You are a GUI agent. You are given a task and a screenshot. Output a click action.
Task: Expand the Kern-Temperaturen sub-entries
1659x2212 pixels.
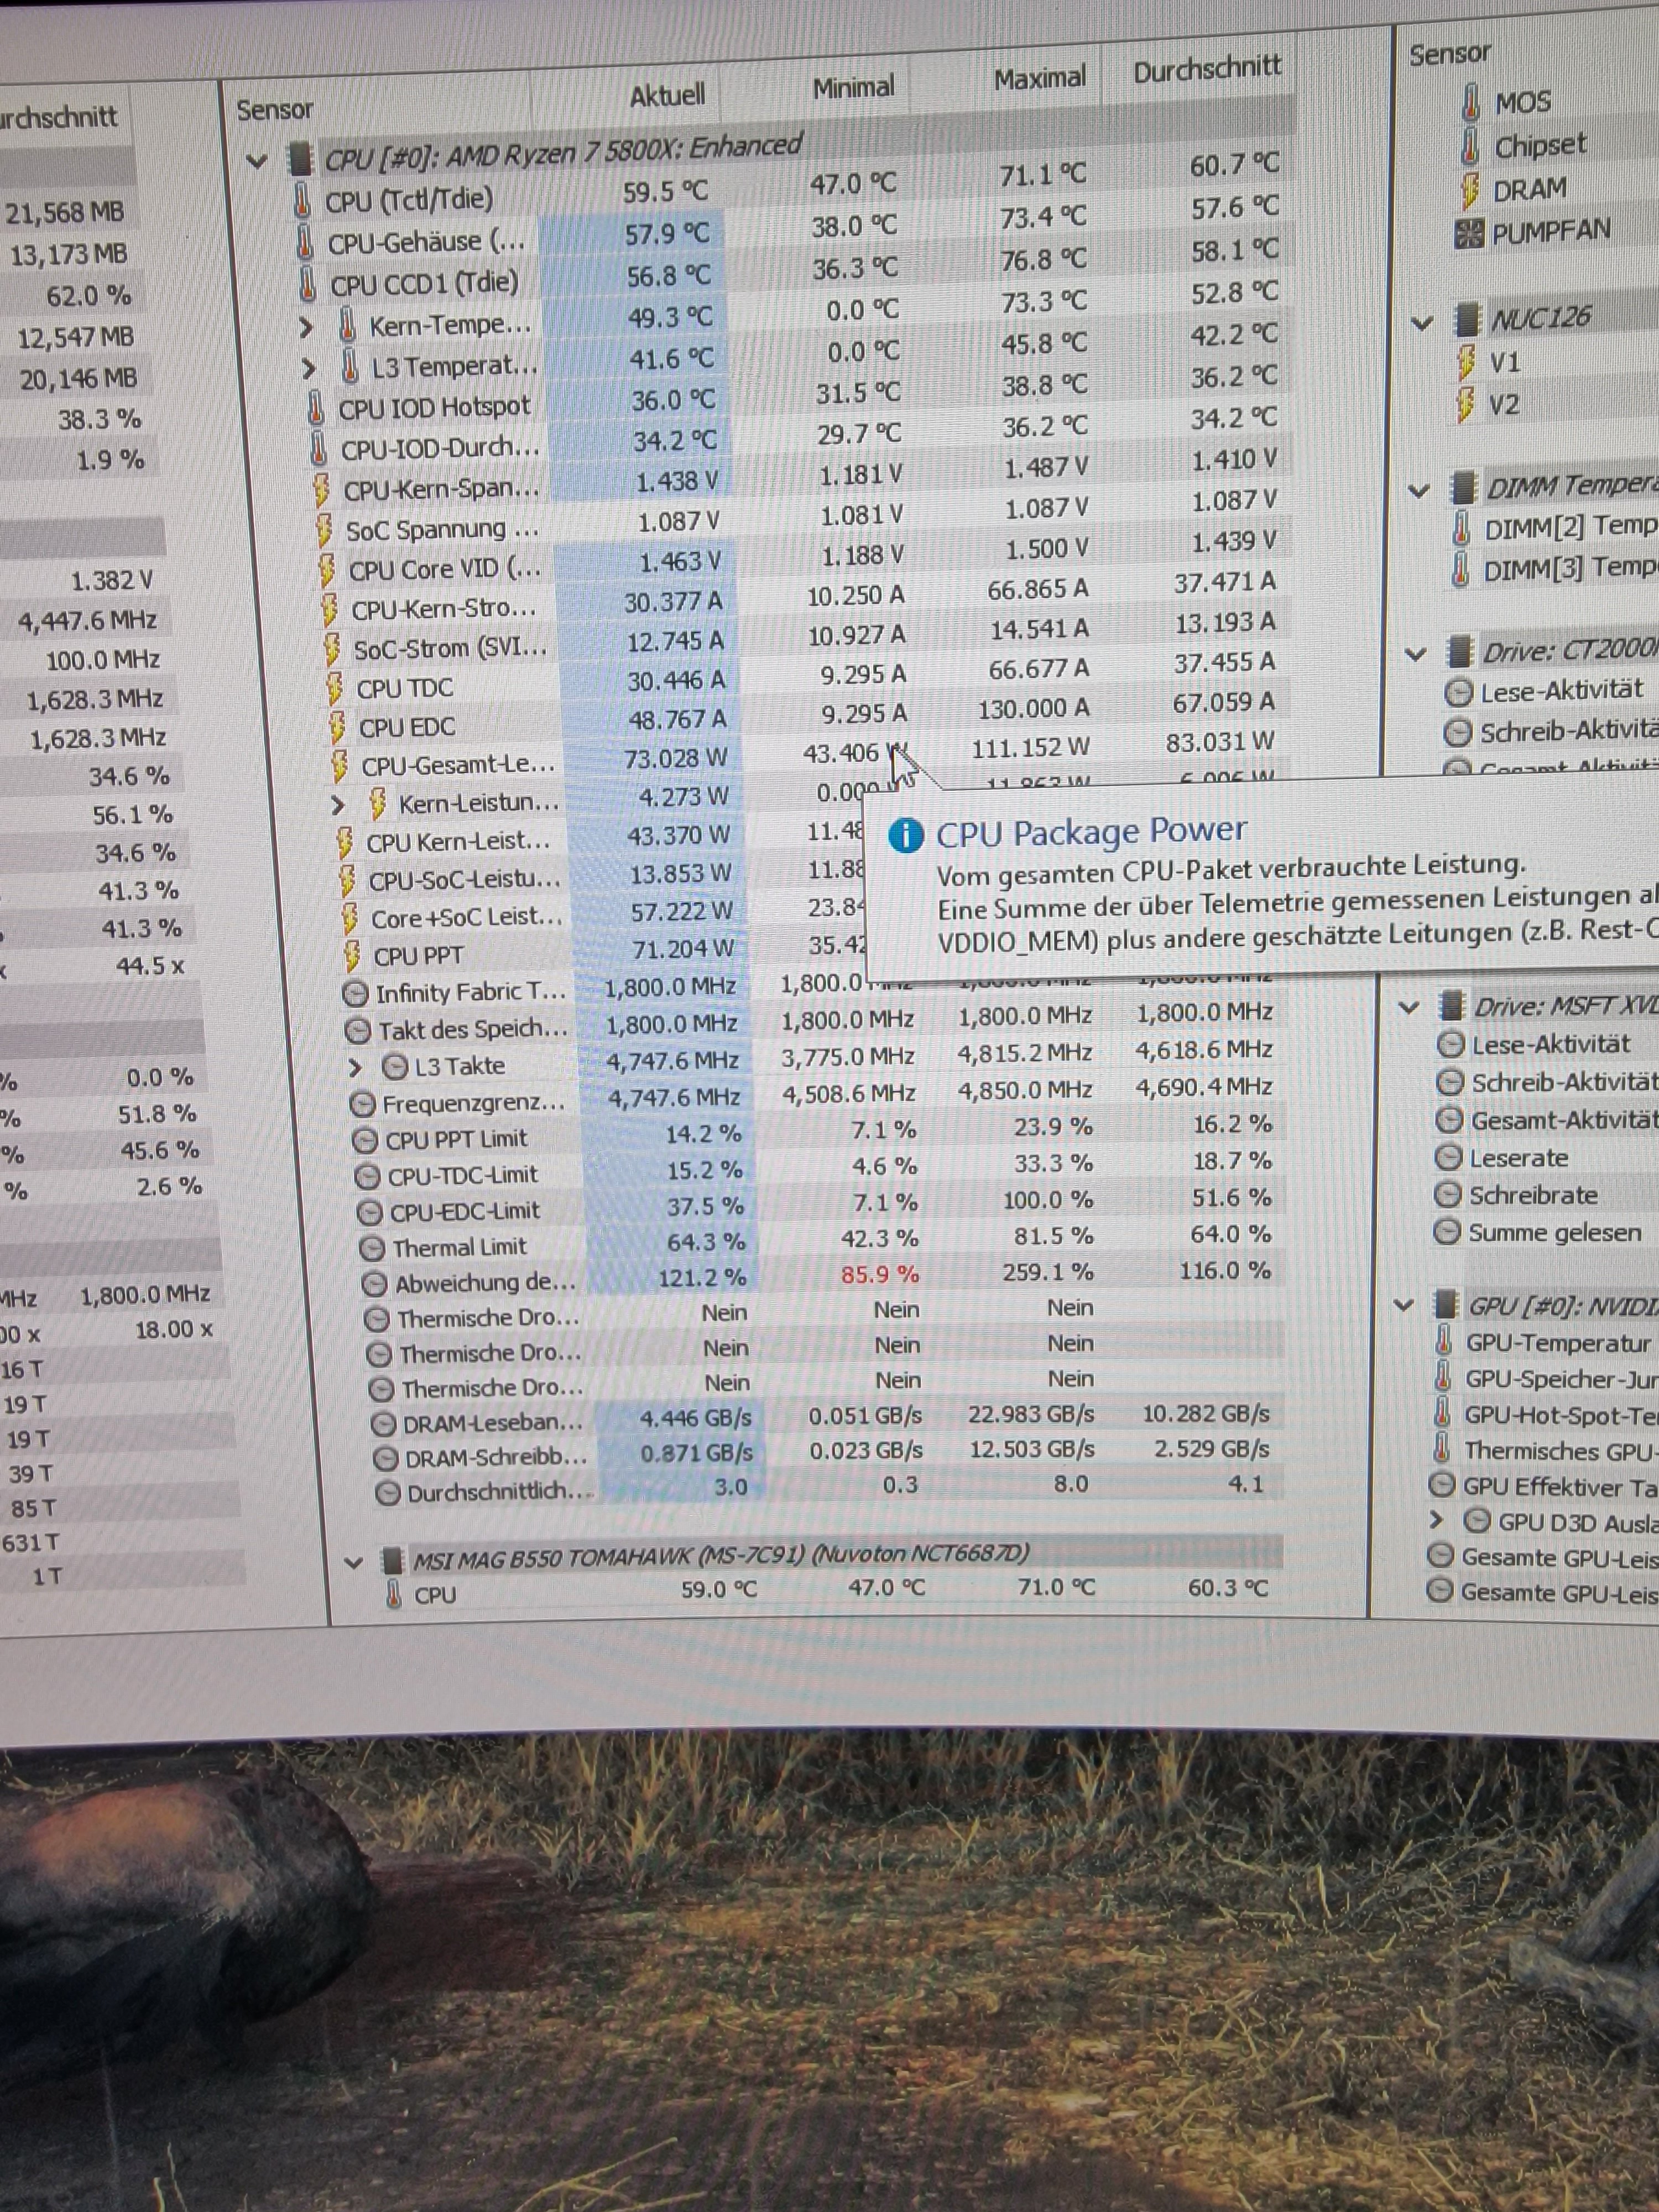point(307,327)
